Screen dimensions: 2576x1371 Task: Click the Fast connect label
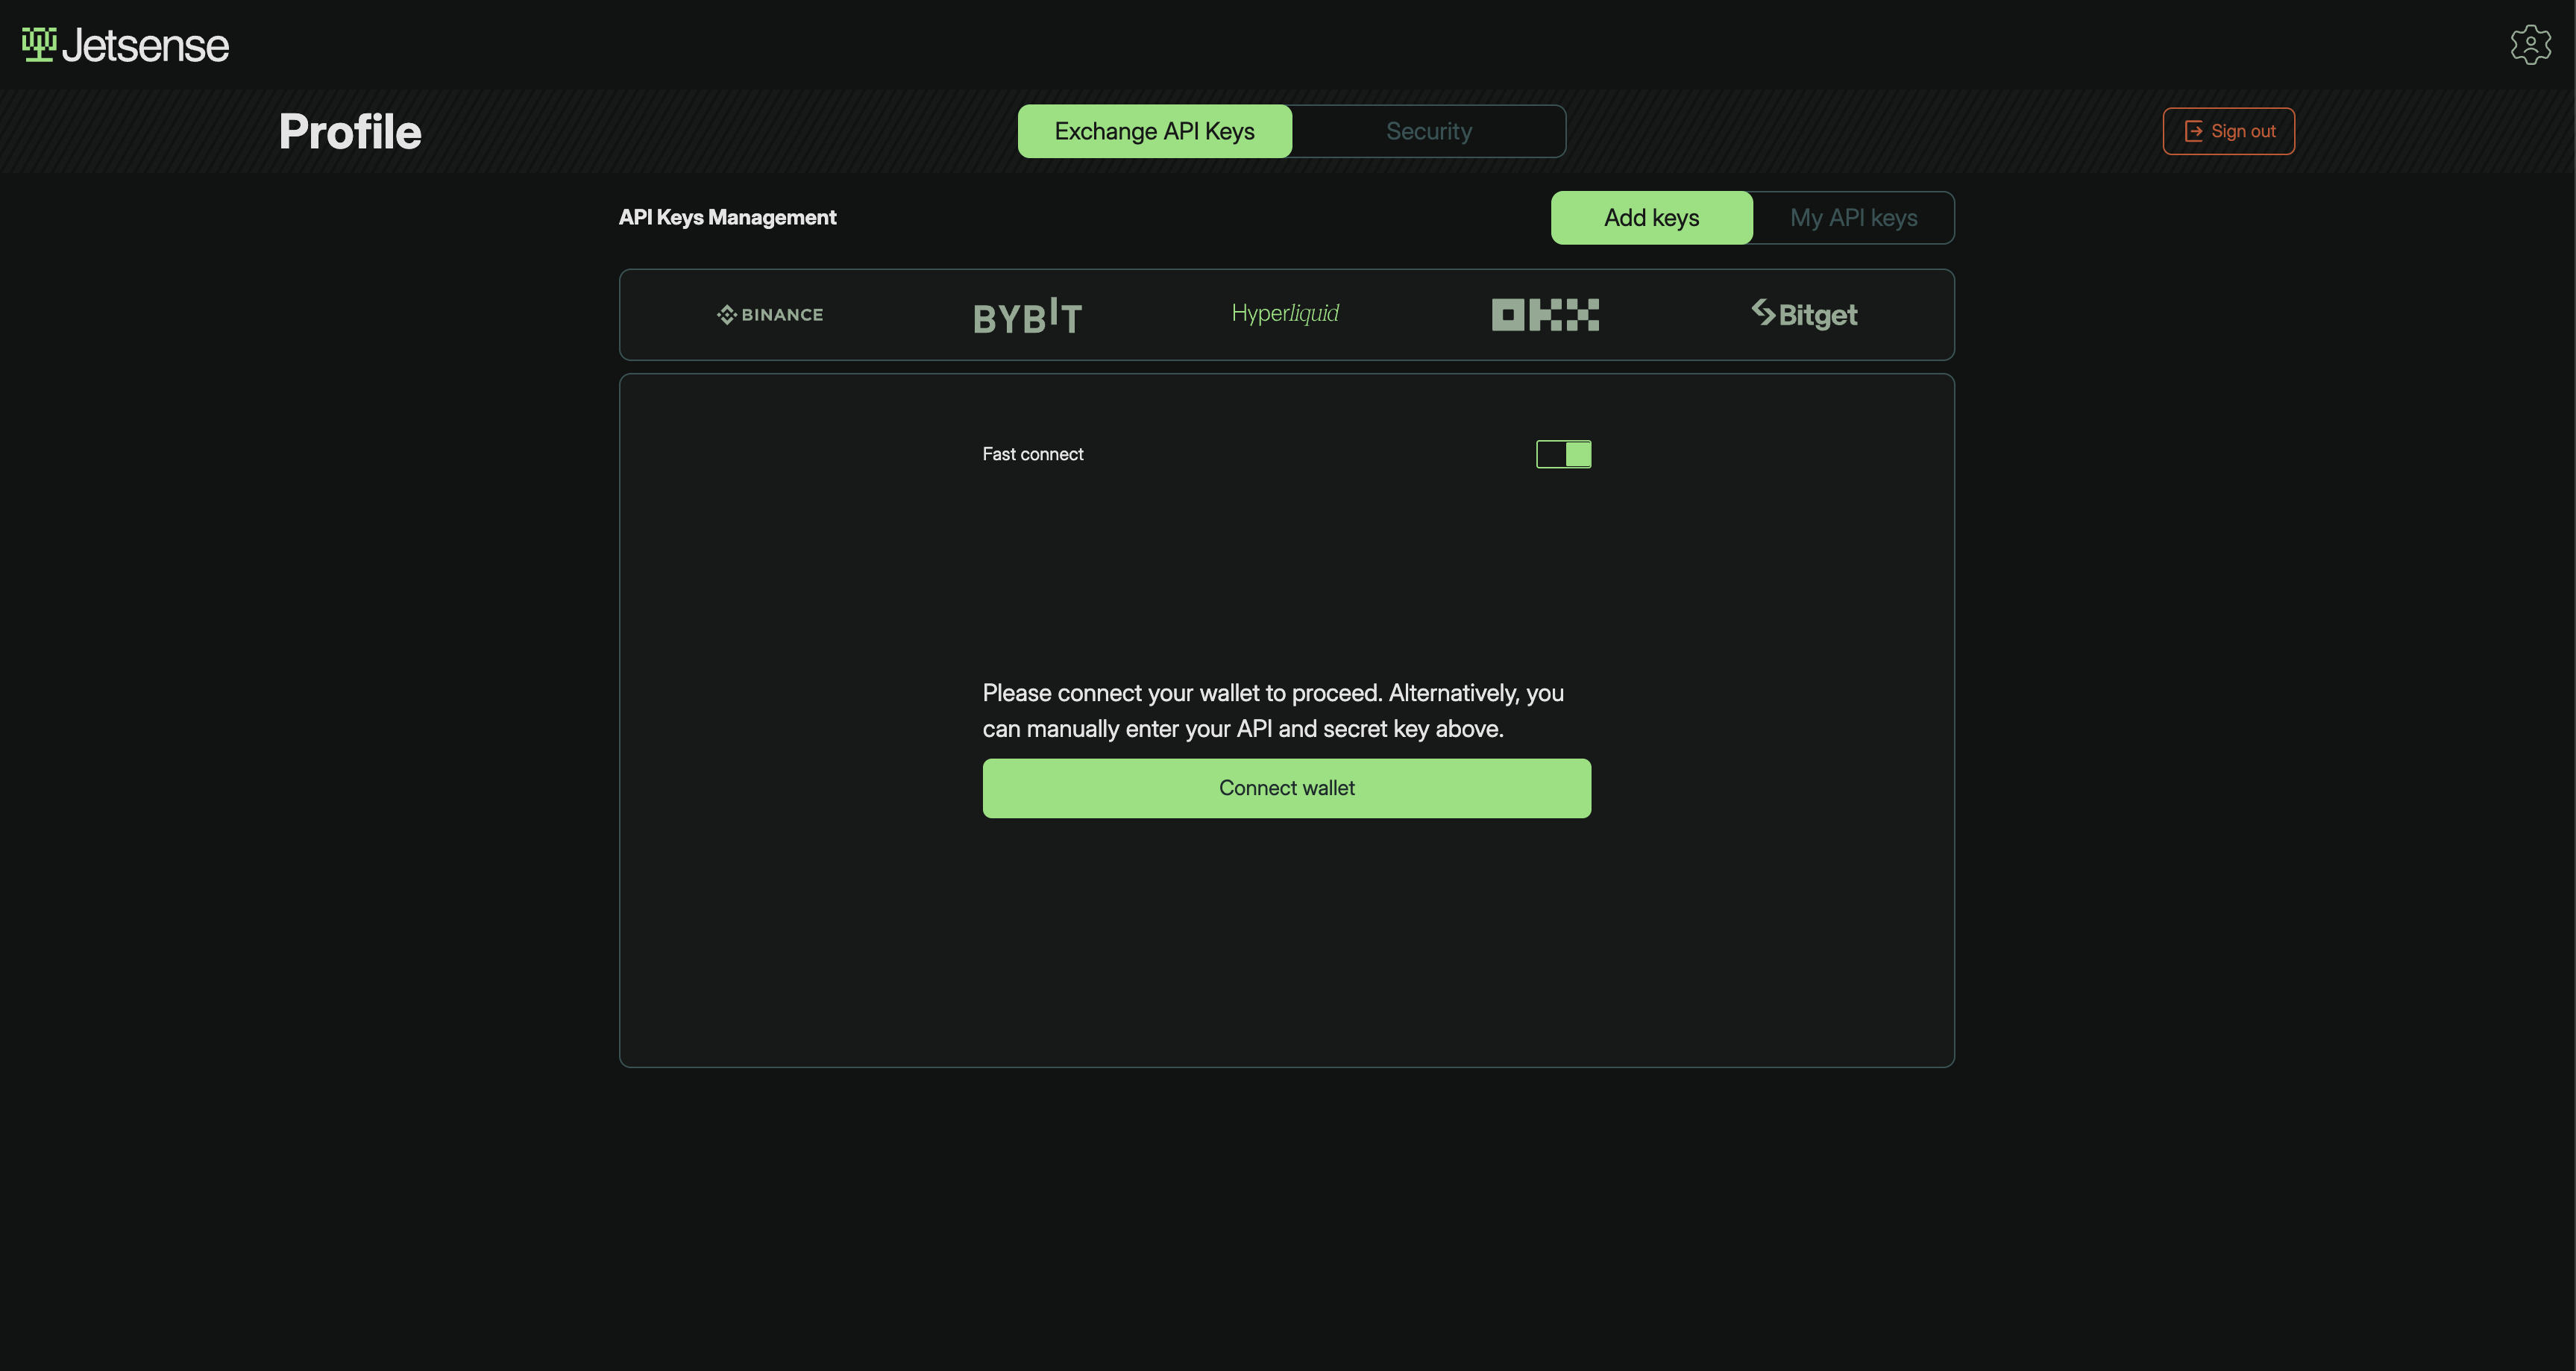[1032, 454]
